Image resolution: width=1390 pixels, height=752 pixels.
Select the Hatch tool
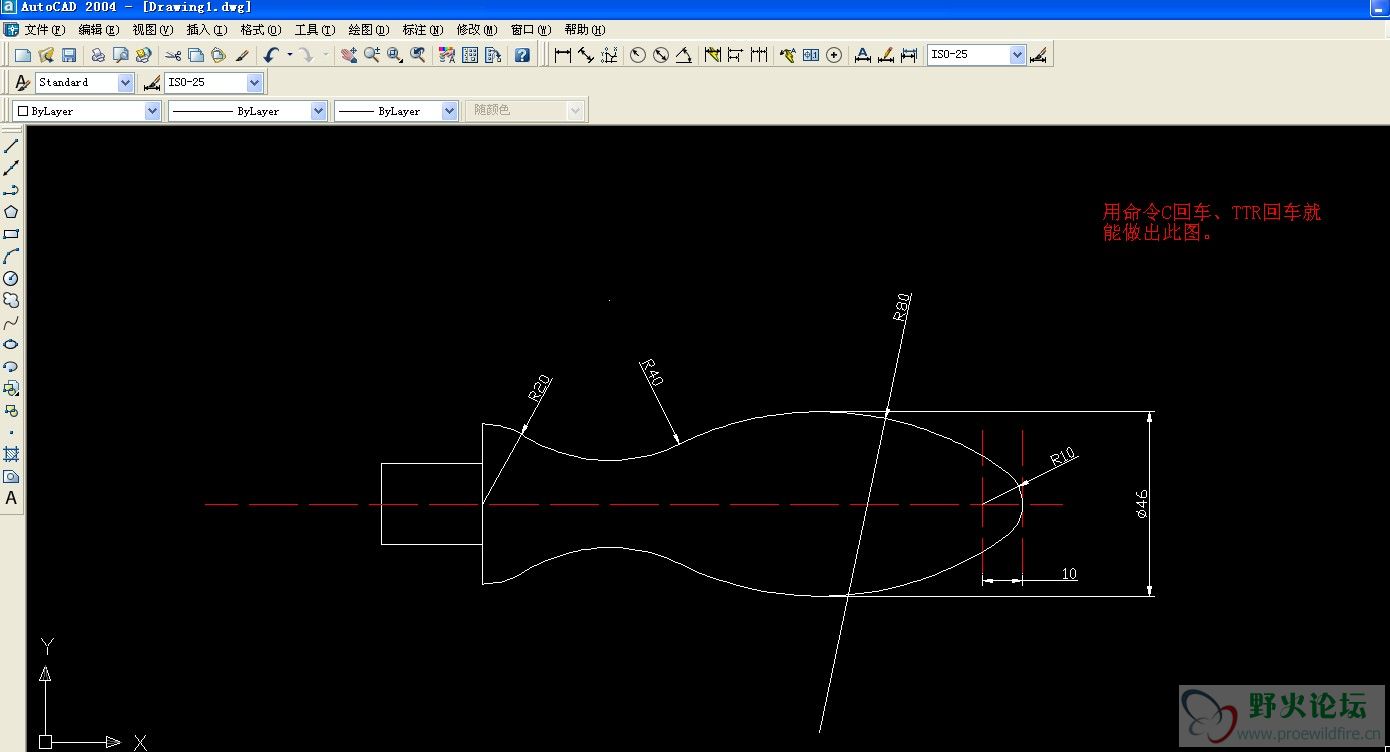tap(11, 454)
